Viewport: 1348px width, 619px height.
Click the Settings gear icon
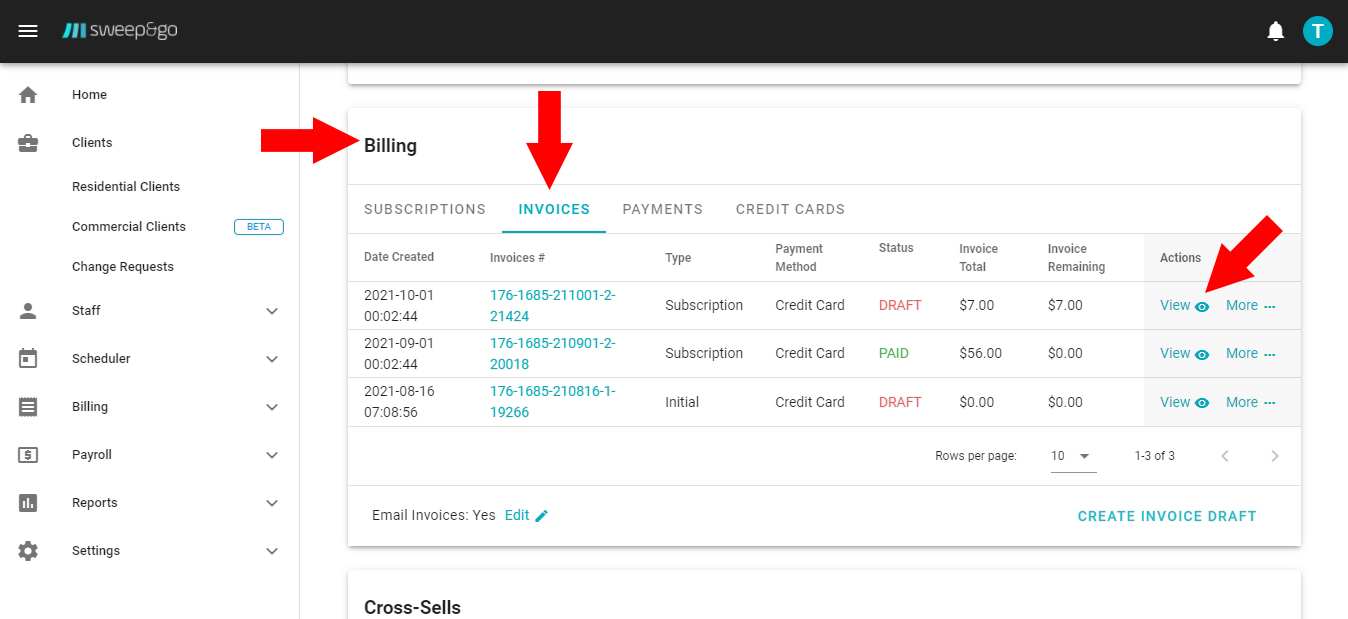pos(27,550)
